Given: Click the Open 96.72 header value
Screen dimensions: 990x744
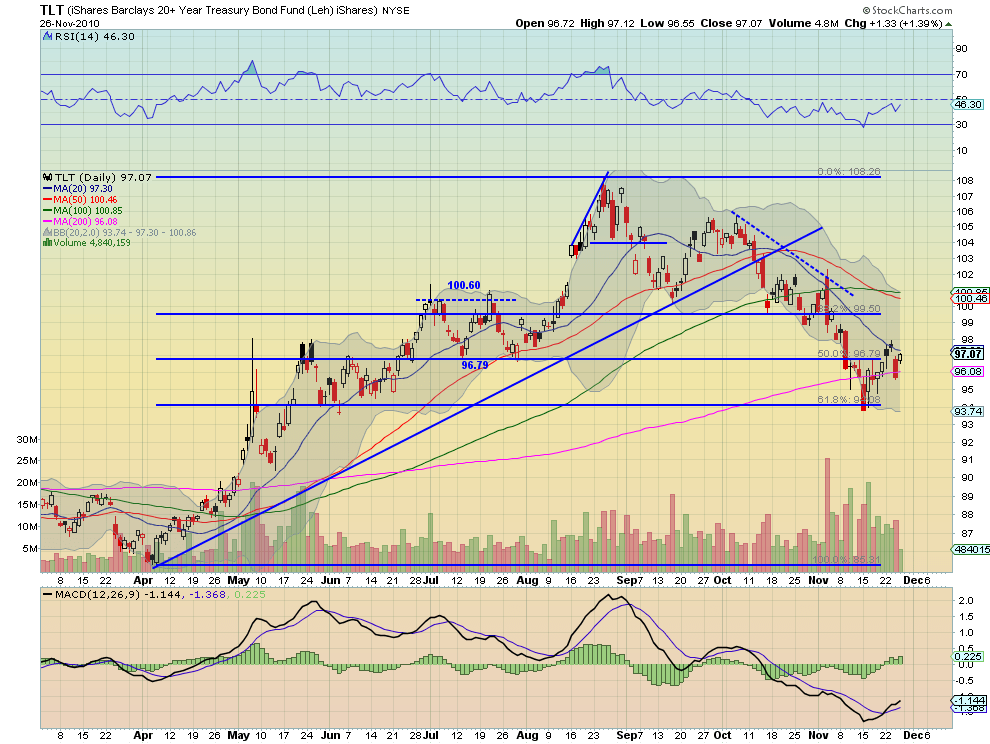Looking at the screenshot, I should [545, 23].
